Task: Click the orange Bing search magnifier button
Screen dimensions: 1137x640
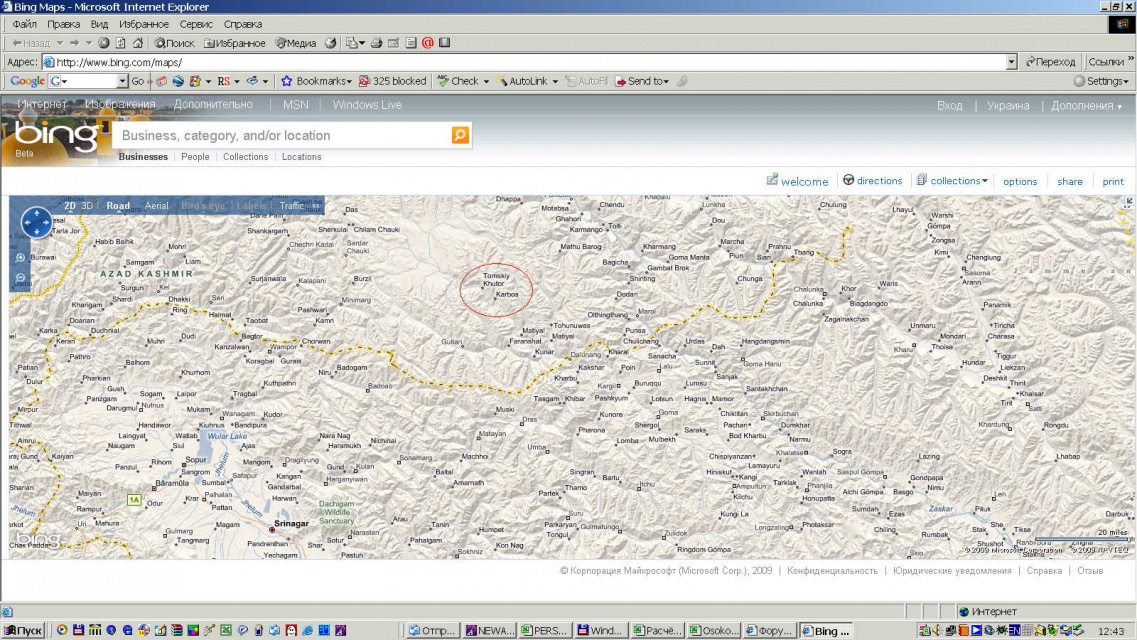Action: point(460,135)
